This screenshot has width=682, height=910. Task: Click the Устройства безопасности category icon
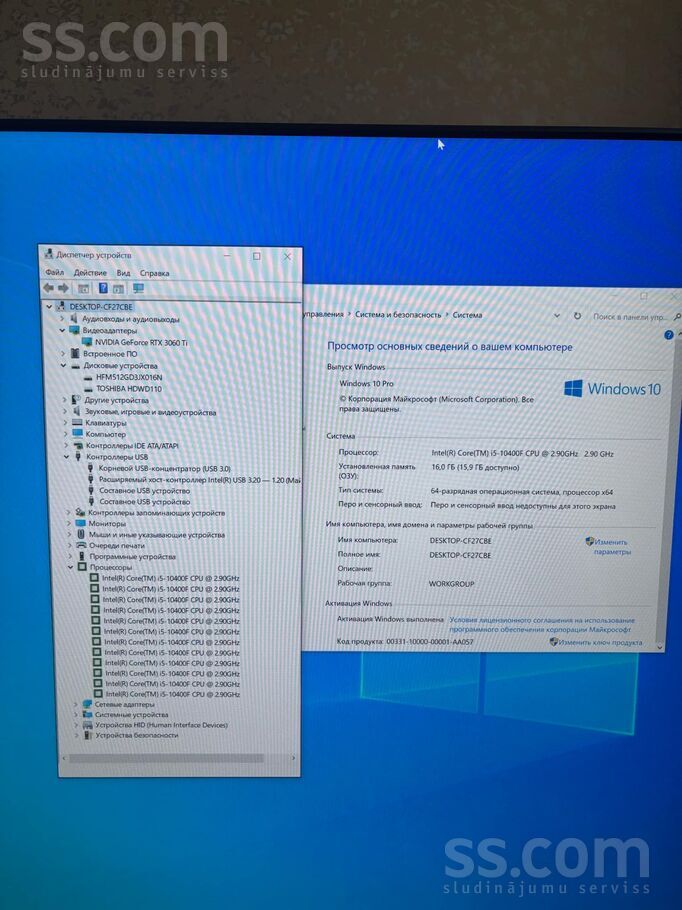point(88,735)
